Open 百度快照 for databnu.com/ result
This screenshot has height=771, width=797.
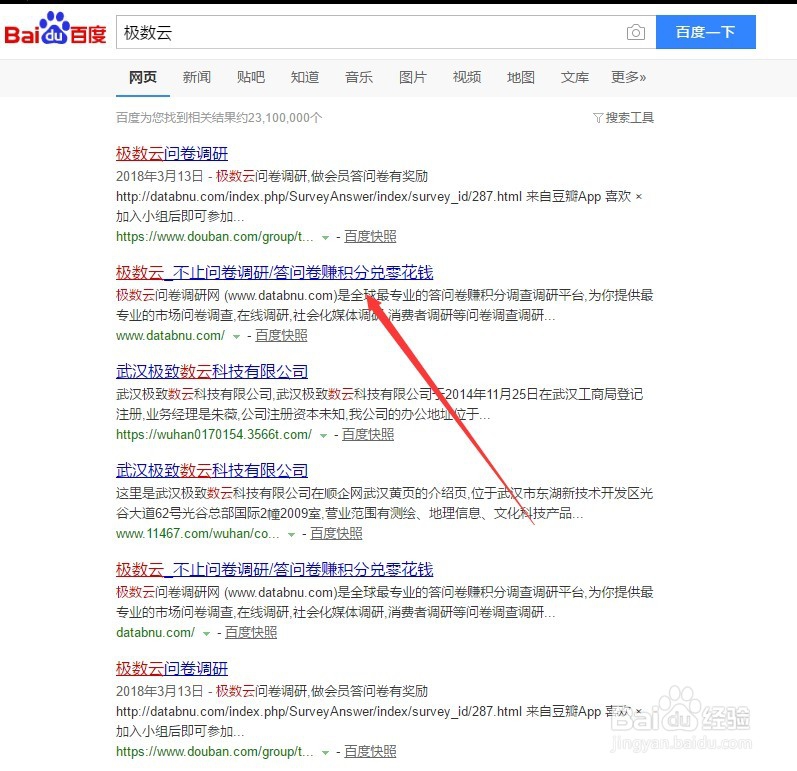click(251, 633)
